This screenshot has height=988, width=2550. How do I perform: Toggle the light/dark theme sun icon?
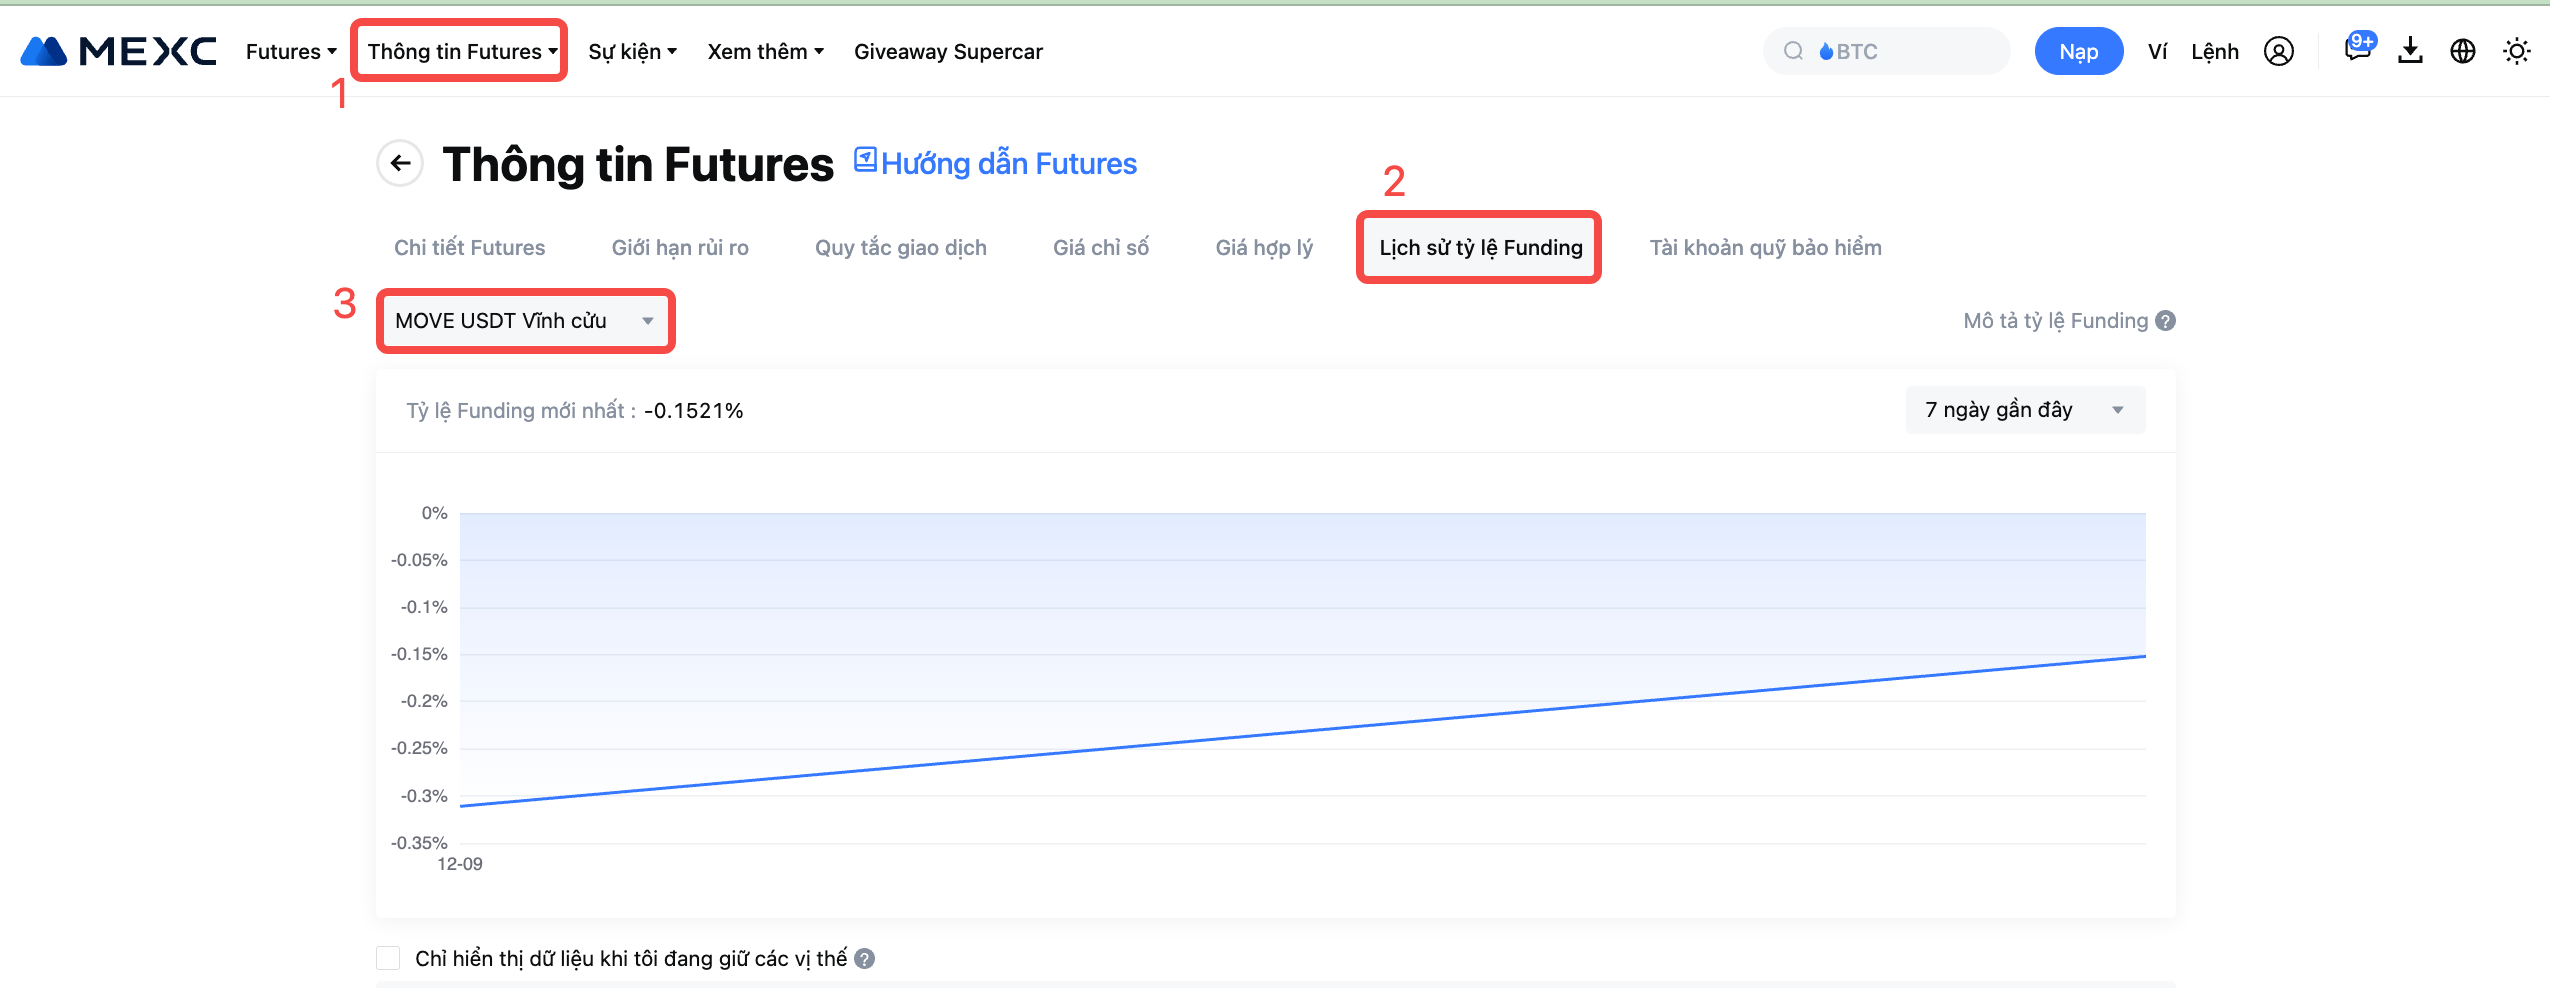2516,51
